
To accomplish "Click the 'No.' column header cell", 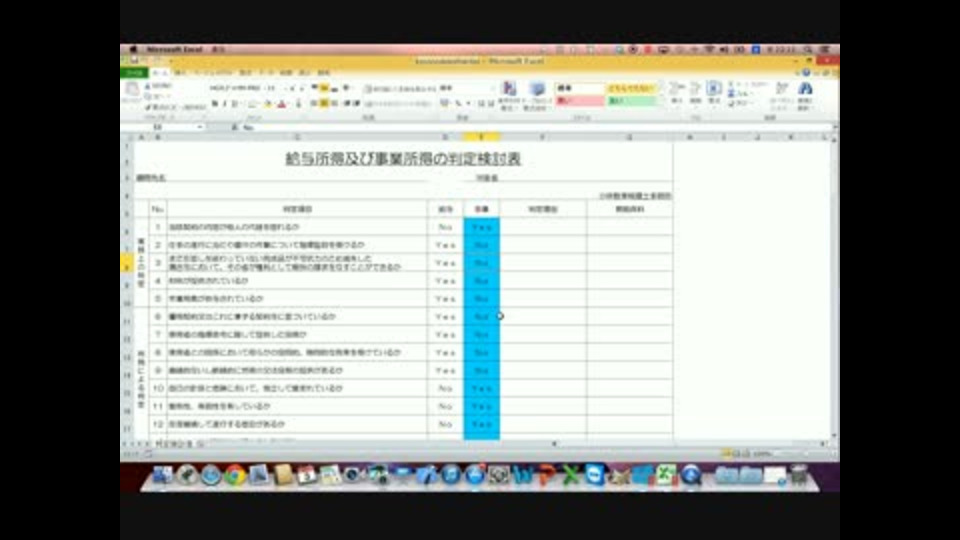I will click(158, 209).
